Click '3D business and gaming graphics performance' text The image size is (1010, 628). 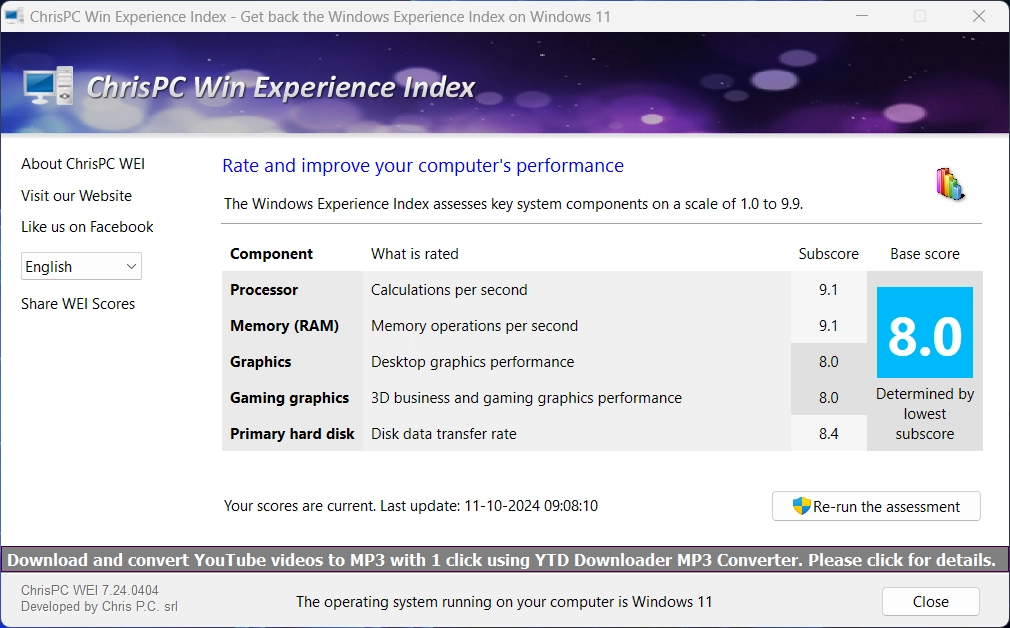click(526, 398)
